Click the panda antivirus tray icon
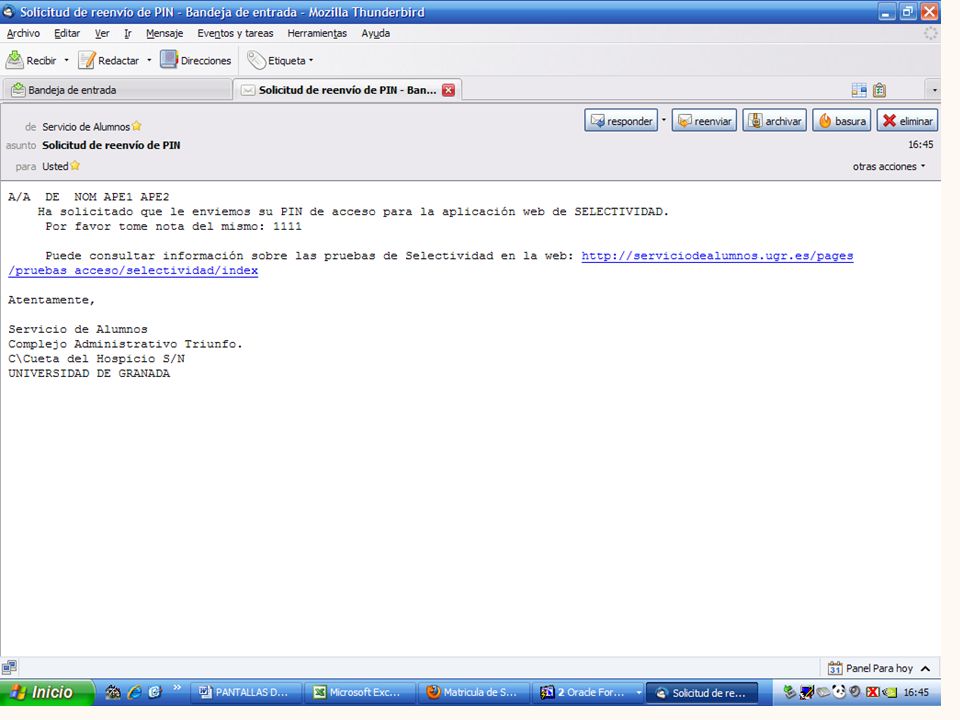The image size is (960, 720). click(x=839, y=692)
